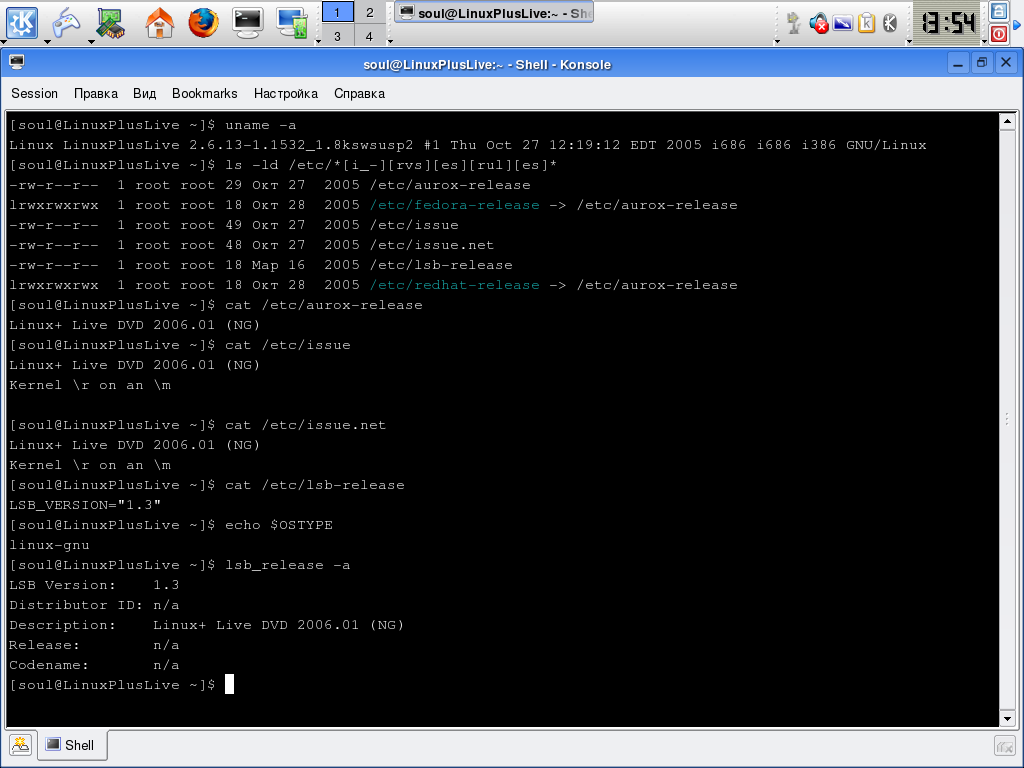The image size is (1024, 768).
Task: Launch the terminal program panel icon
Action: (x=248, y=23)
